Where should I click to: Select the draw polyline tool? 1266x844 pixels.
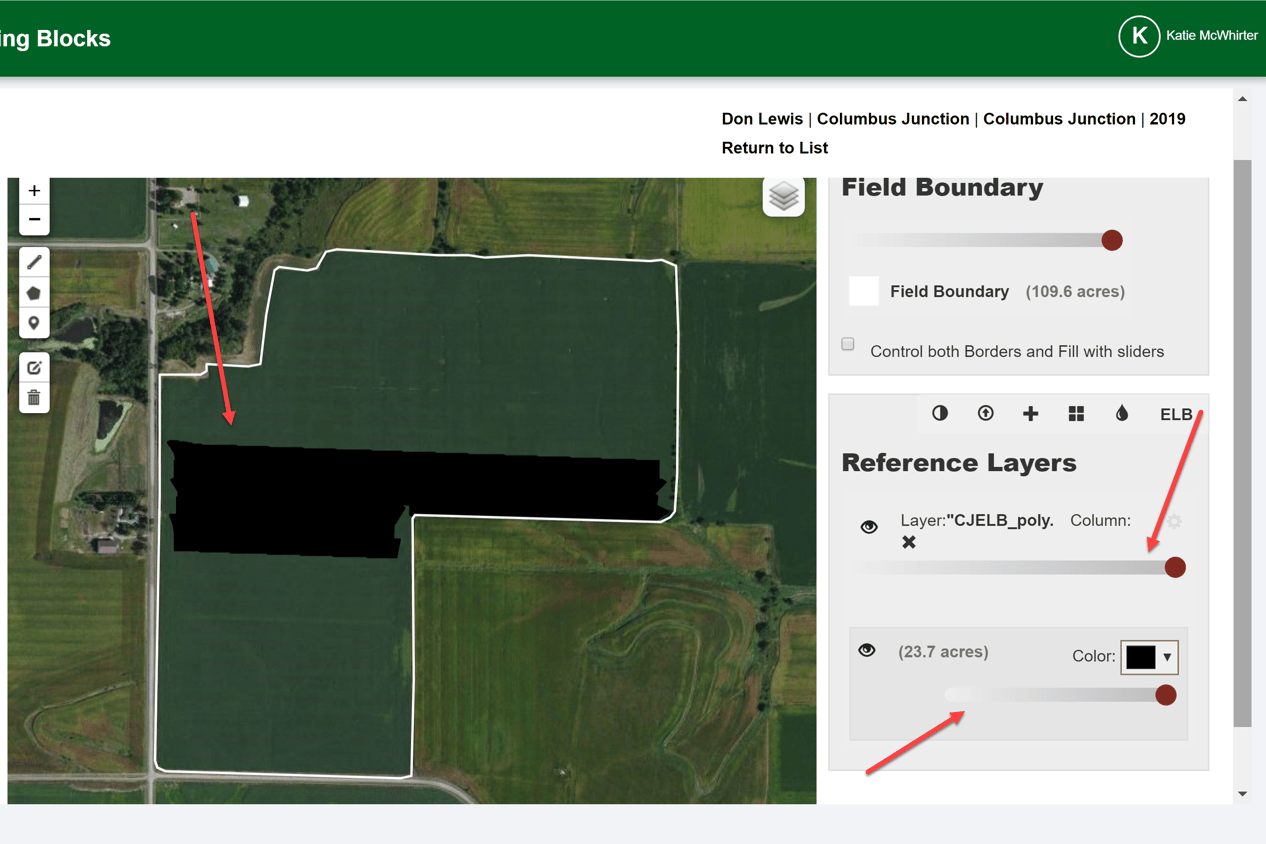coord(34,262)
